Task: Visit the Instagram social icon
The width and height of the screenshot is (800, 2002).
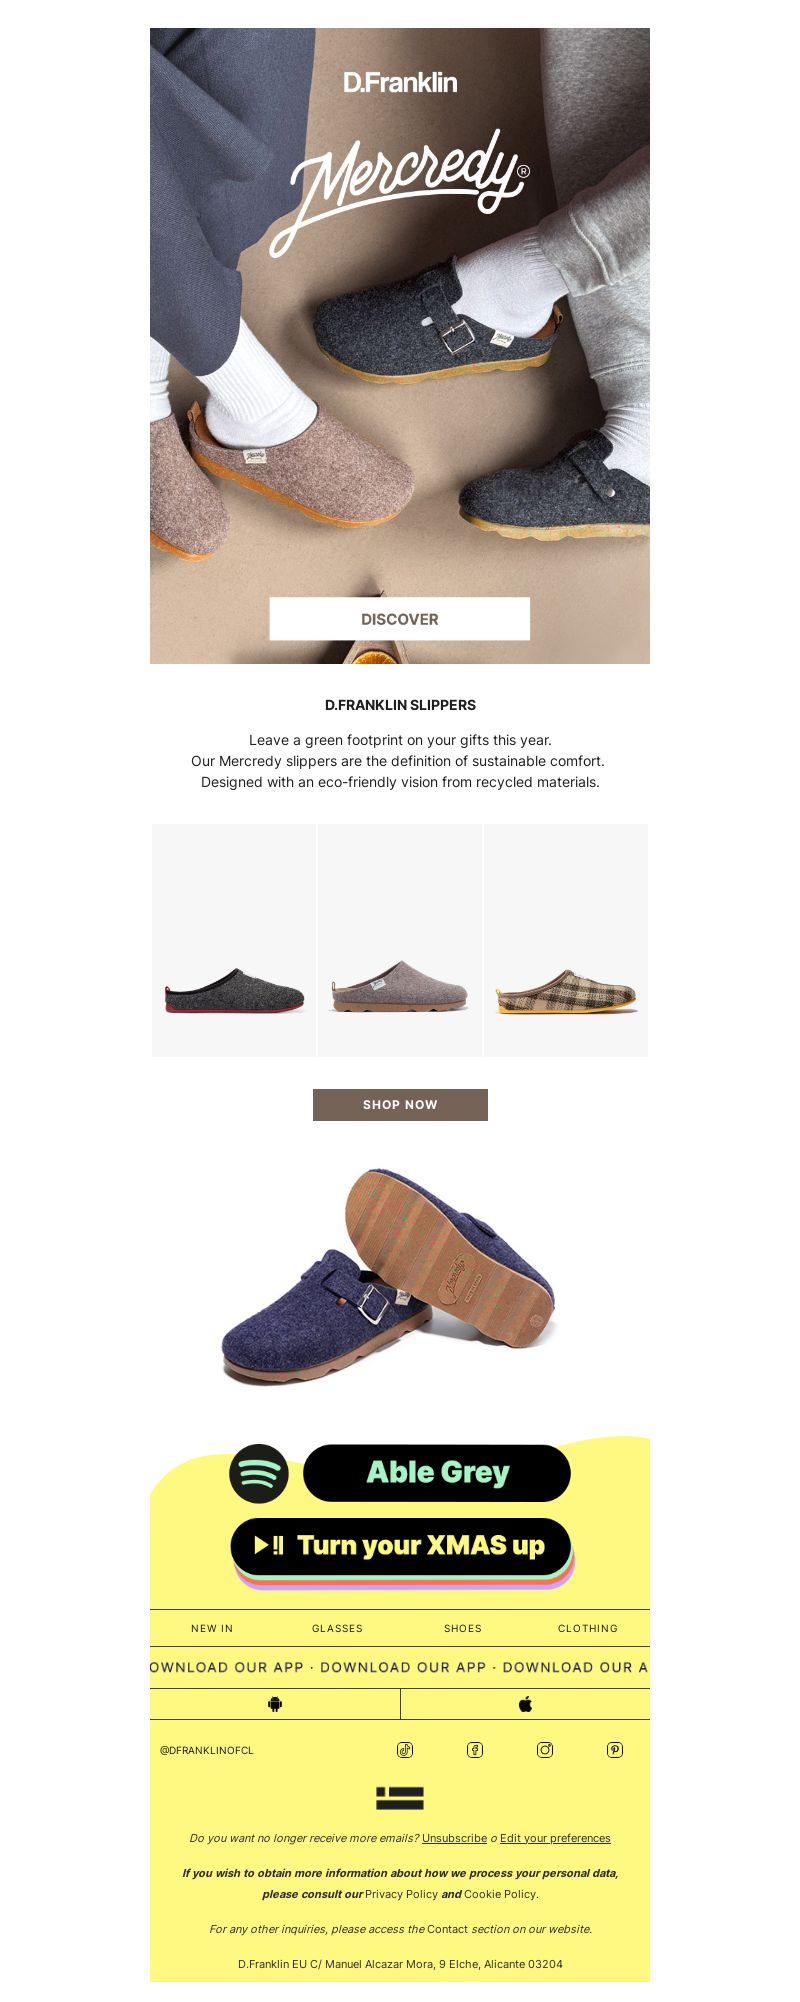Action: click(545, 1750)
